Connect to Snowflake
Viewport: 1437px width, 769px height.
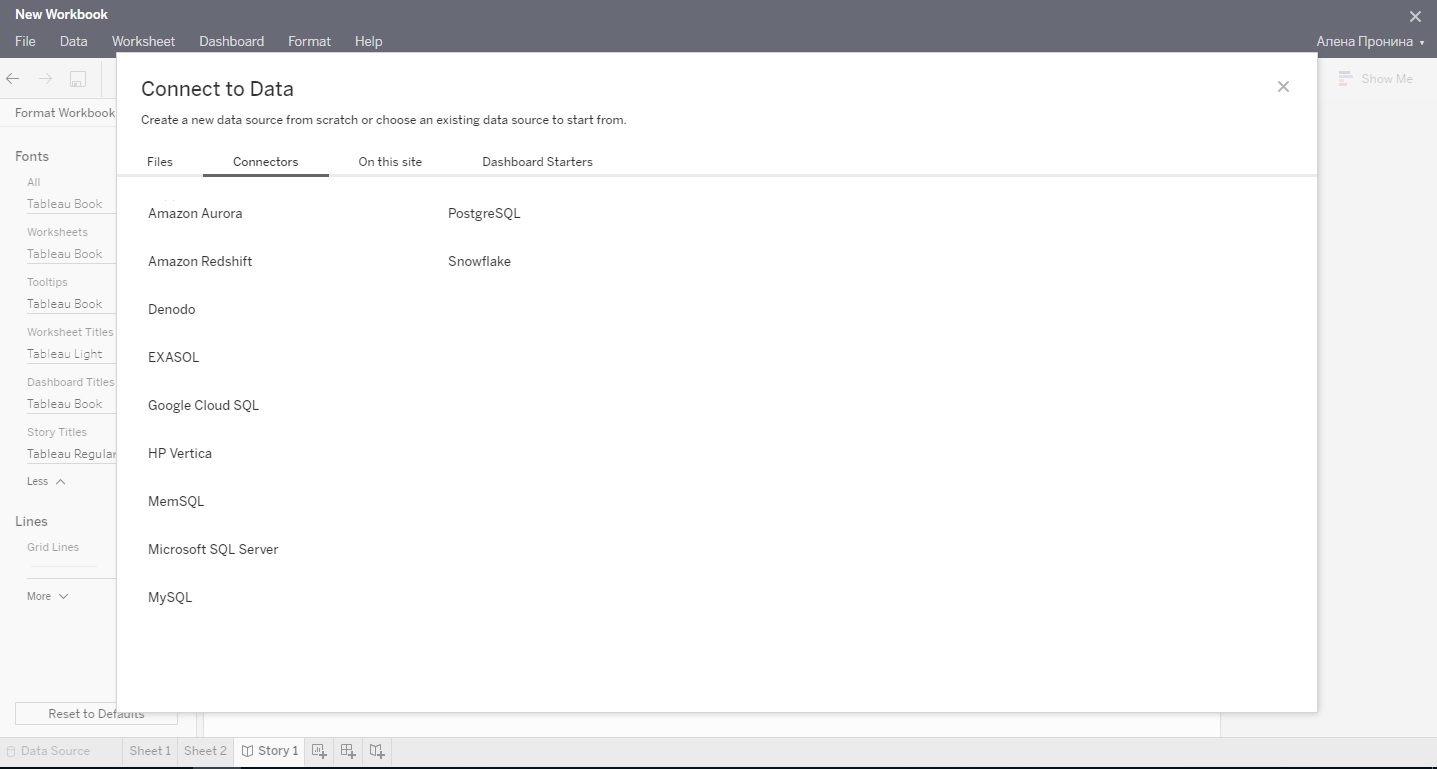(479, 261)
